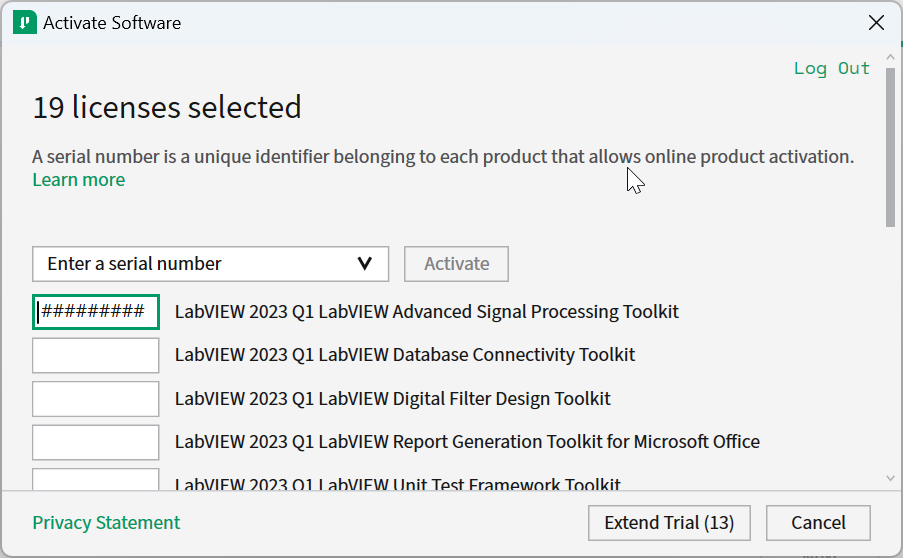Click the scroll down arrow of license list
This screenshot has height=558, width=903.
coord(890,478)
